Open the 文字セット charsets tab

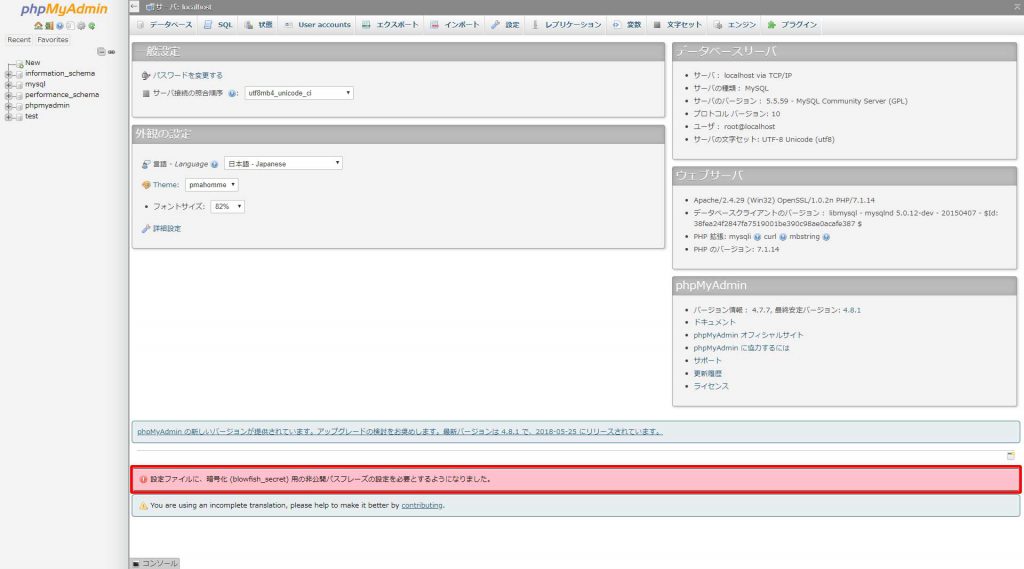point(678,25)
